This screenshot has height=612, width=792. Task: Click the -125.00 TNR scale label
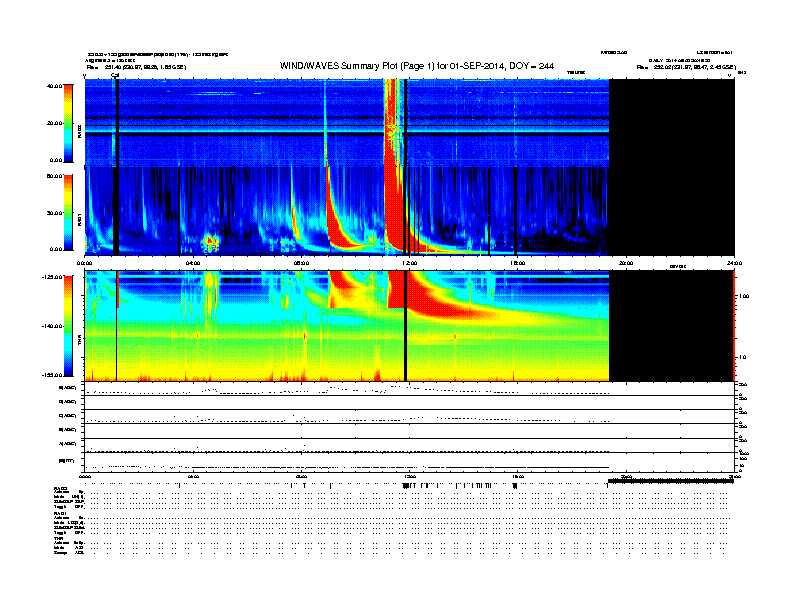pos(53,277)
